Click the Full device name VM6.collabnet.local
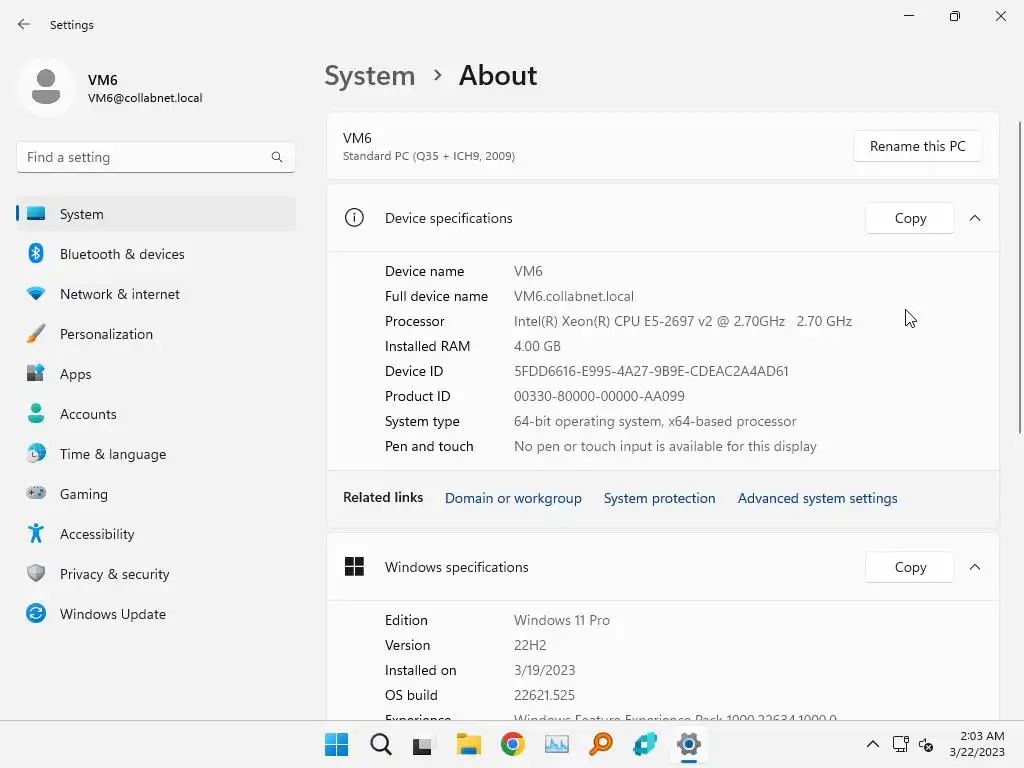The height and width of the screenshot is (768, 1024). [x=573, y=296]
